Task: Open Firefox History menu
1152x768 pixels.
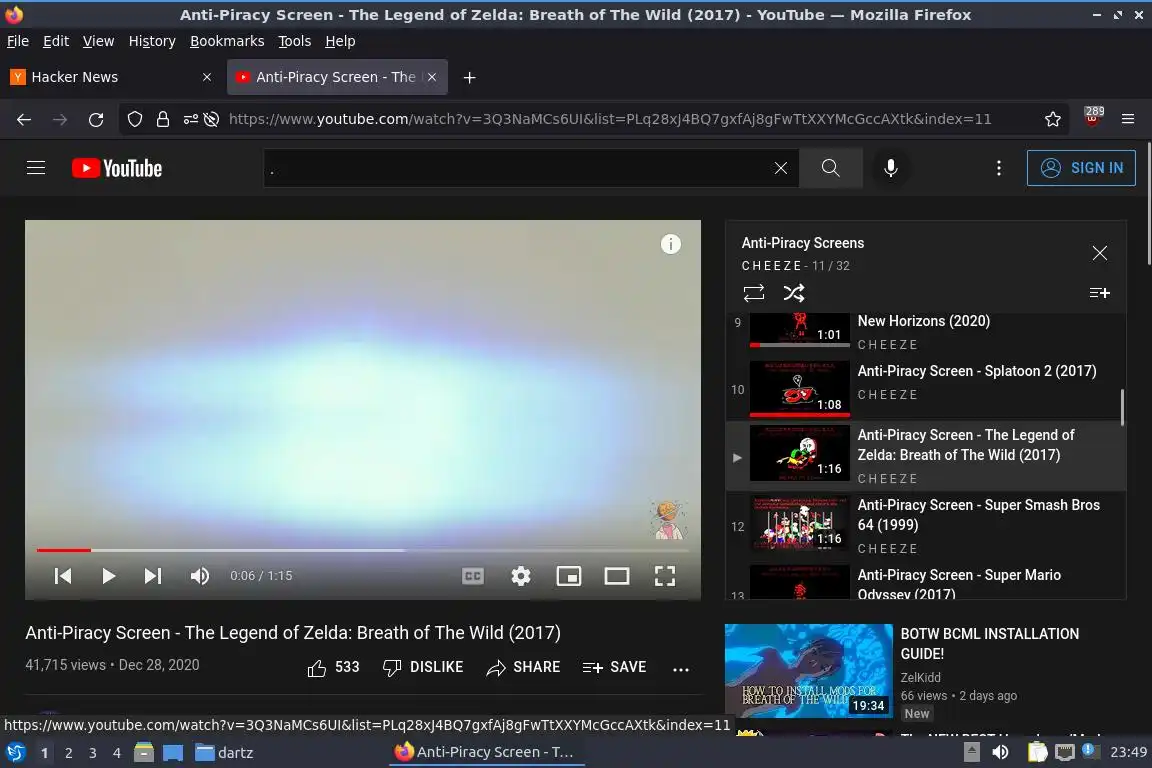Action: 152,41
